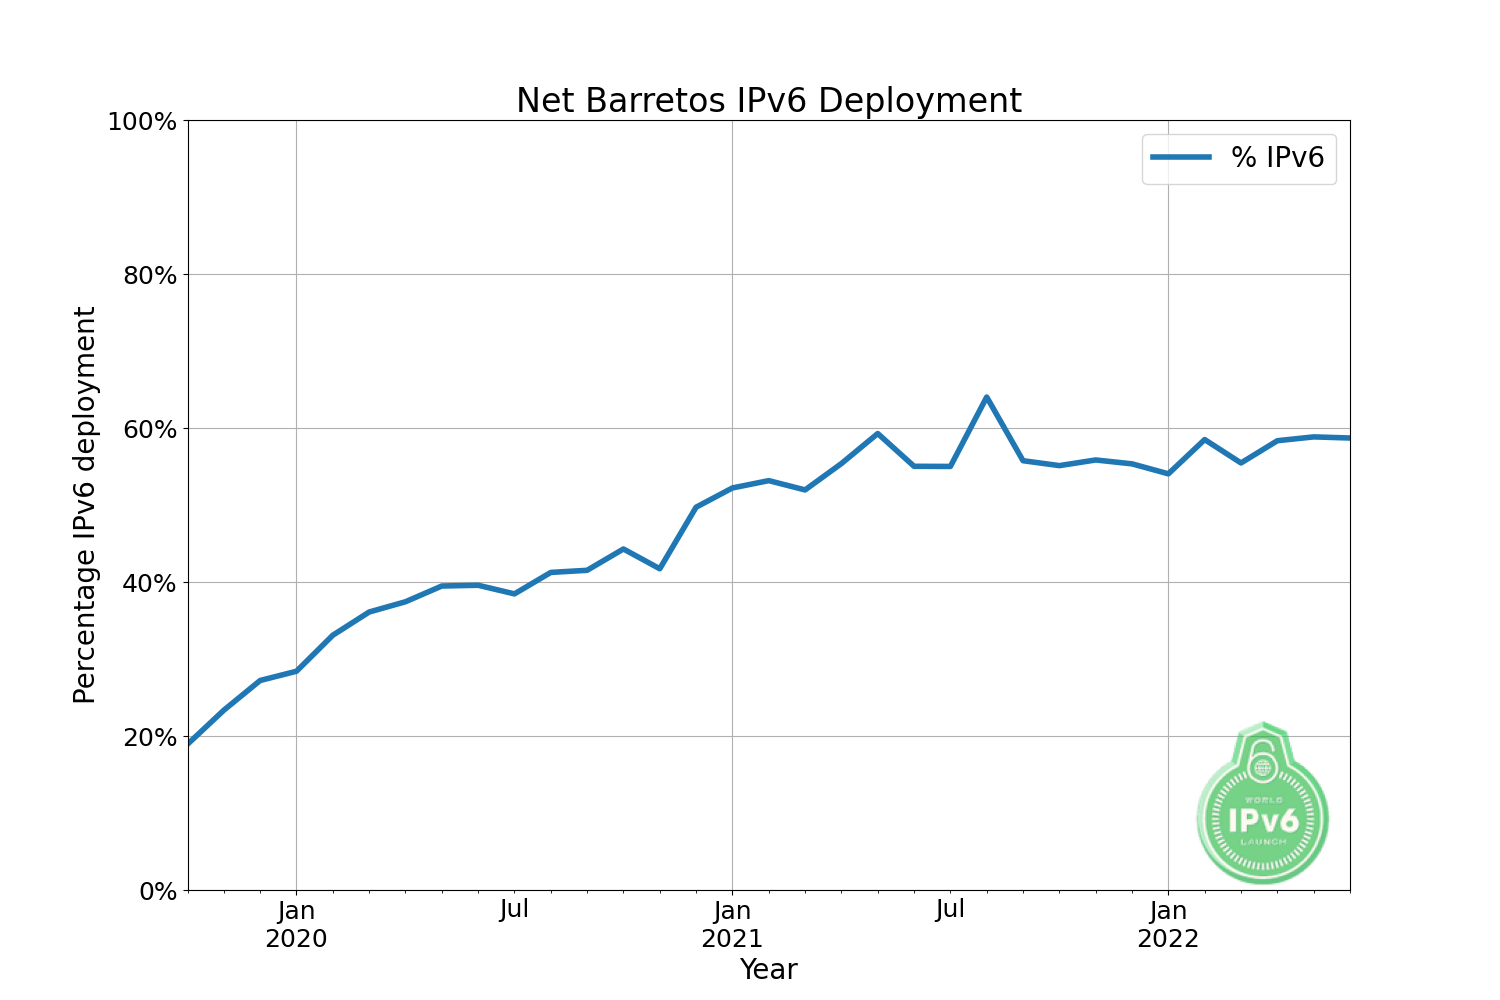The image size is (1500, 1000).
Task: Click the highest peak of the blue line
Action: (x=986, y=397)
